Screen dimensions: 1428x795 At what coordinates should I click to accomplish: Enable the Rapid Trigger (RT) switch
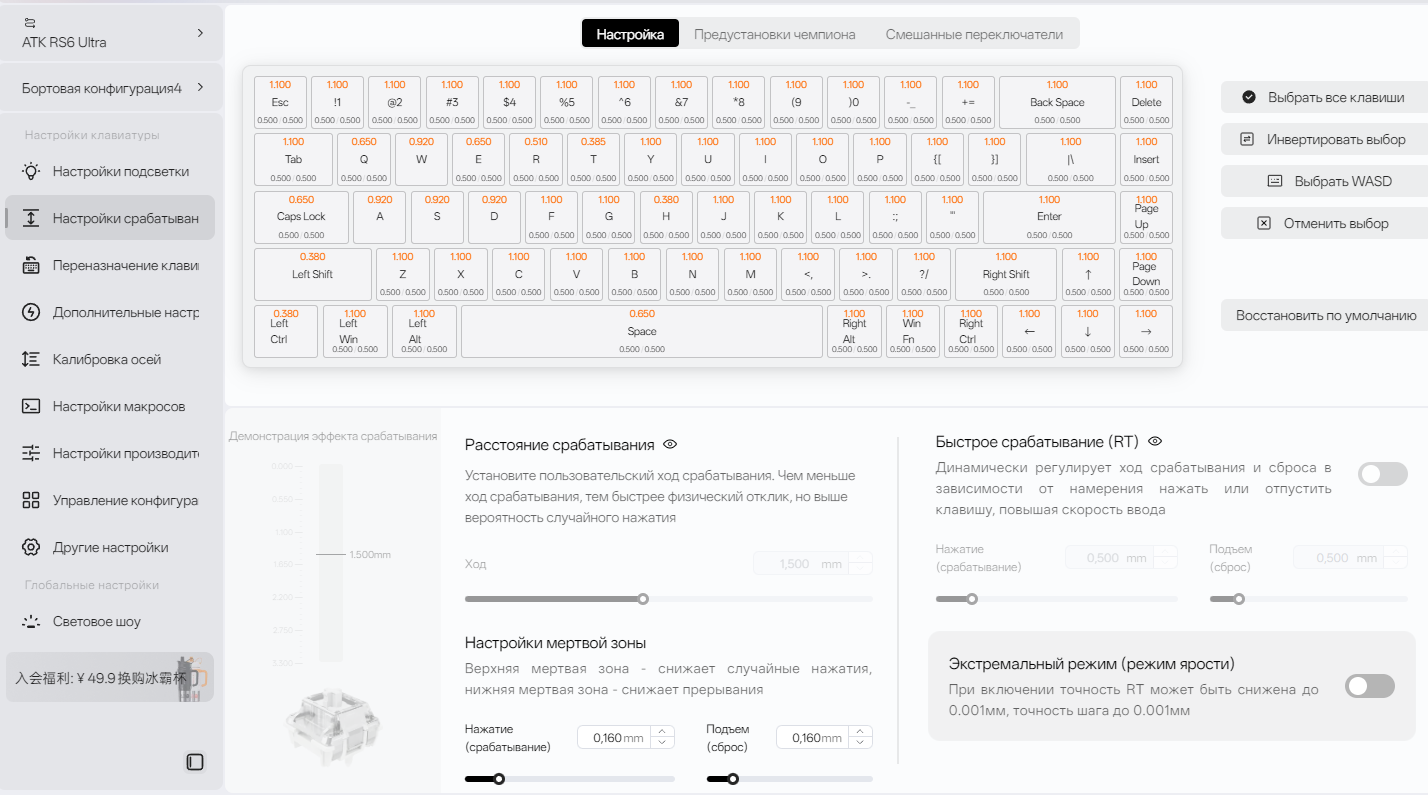[x=1382, y=474]
